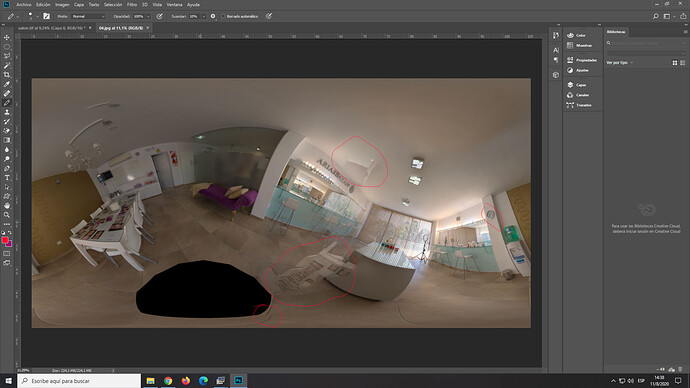Image resolution: width=690 pixels, height=388 pixels.
Task: Select the Horizontal Type tool
Action: pyautogui.click(x=7, y=178)
